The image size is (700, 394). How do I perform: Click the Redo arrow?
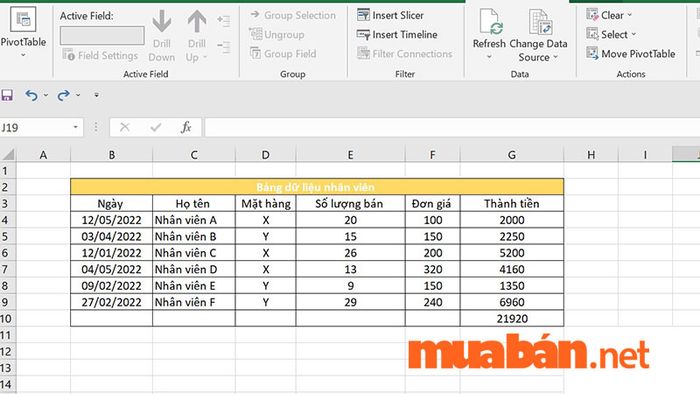pos(63,95)
